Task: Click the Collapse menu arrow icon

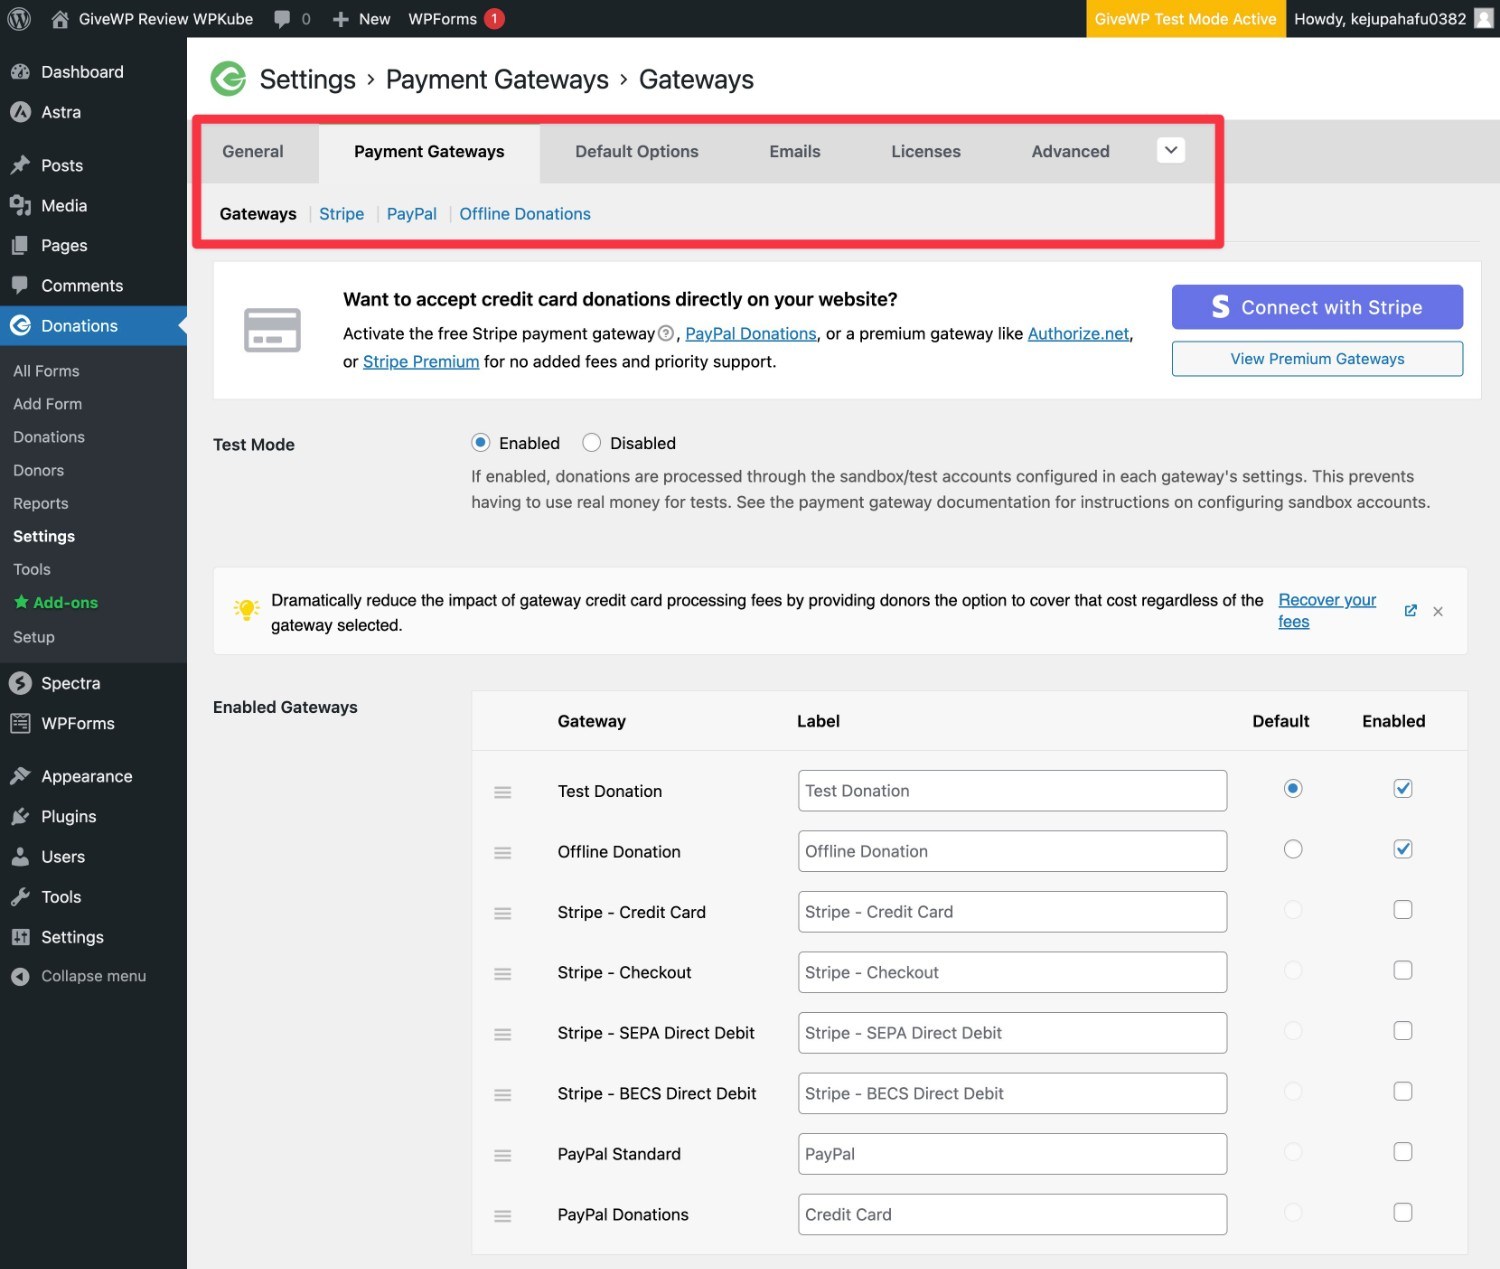Action: (x=20, y=976)
